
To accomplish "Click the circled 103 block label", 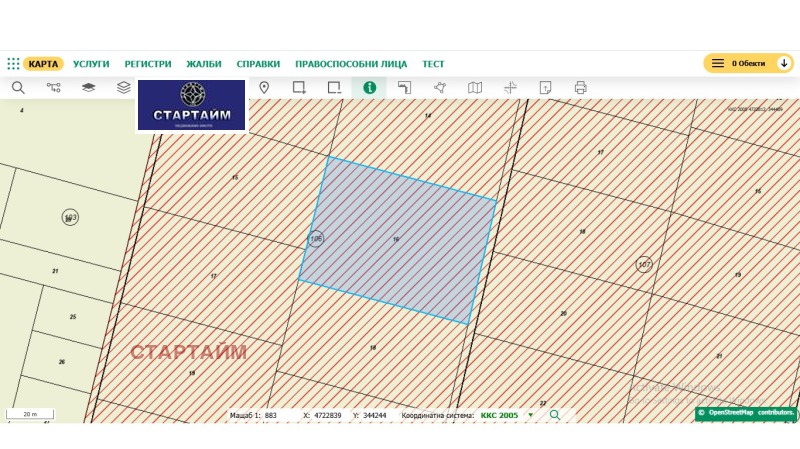I will (70, 217).
